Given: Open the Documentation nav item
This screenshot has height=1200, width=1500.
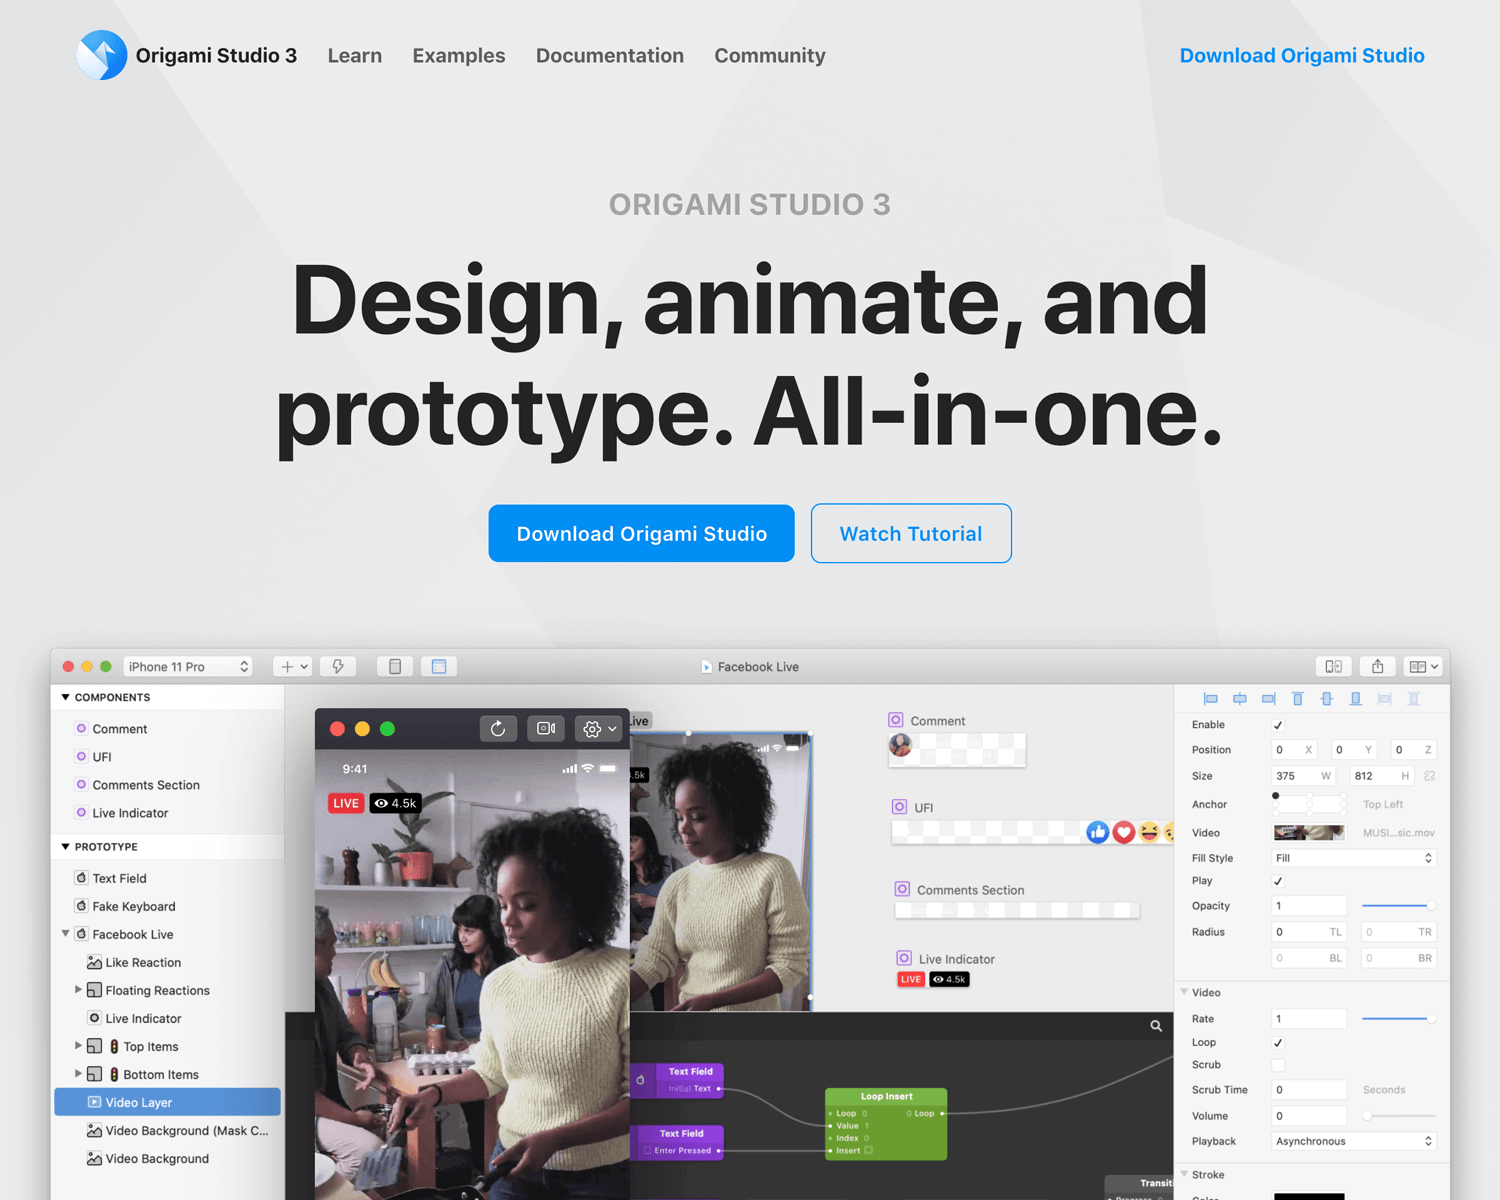Looking at the screenshot, I should click(x=610, y=56).
